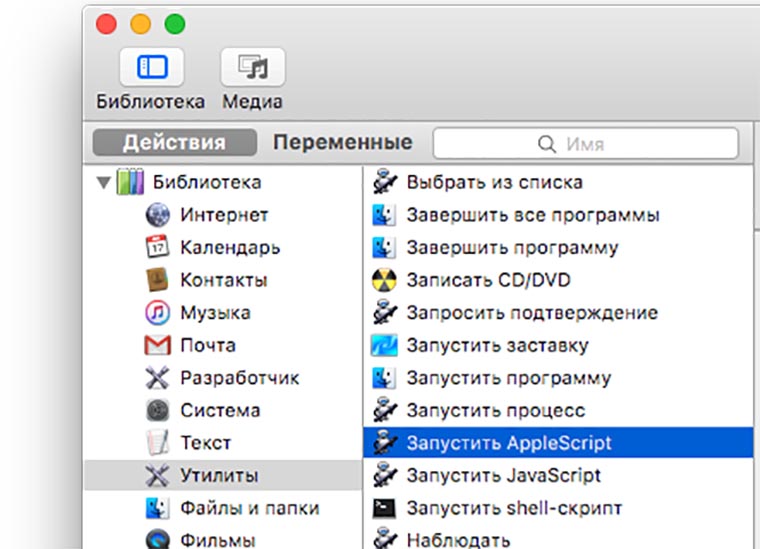Select the action 'Запросить подтверждение'
The height and width of the screenshot is (549, 760).
point(532,313)
